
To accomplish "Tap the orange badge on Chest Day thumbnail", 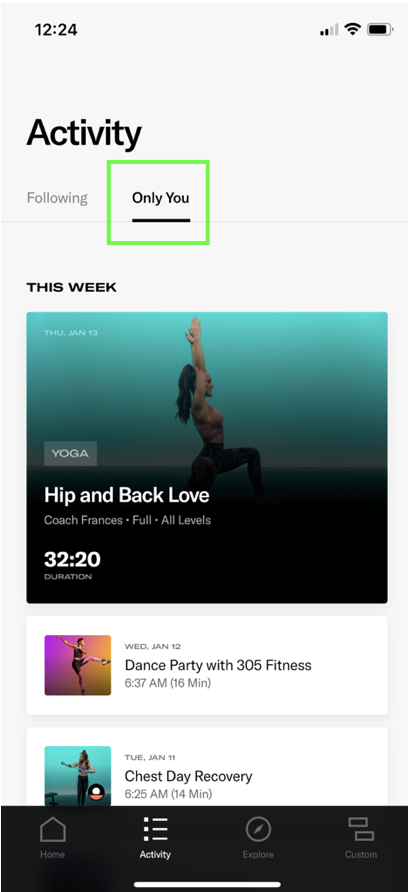I will pyautogui.click(x=96, y=792).
